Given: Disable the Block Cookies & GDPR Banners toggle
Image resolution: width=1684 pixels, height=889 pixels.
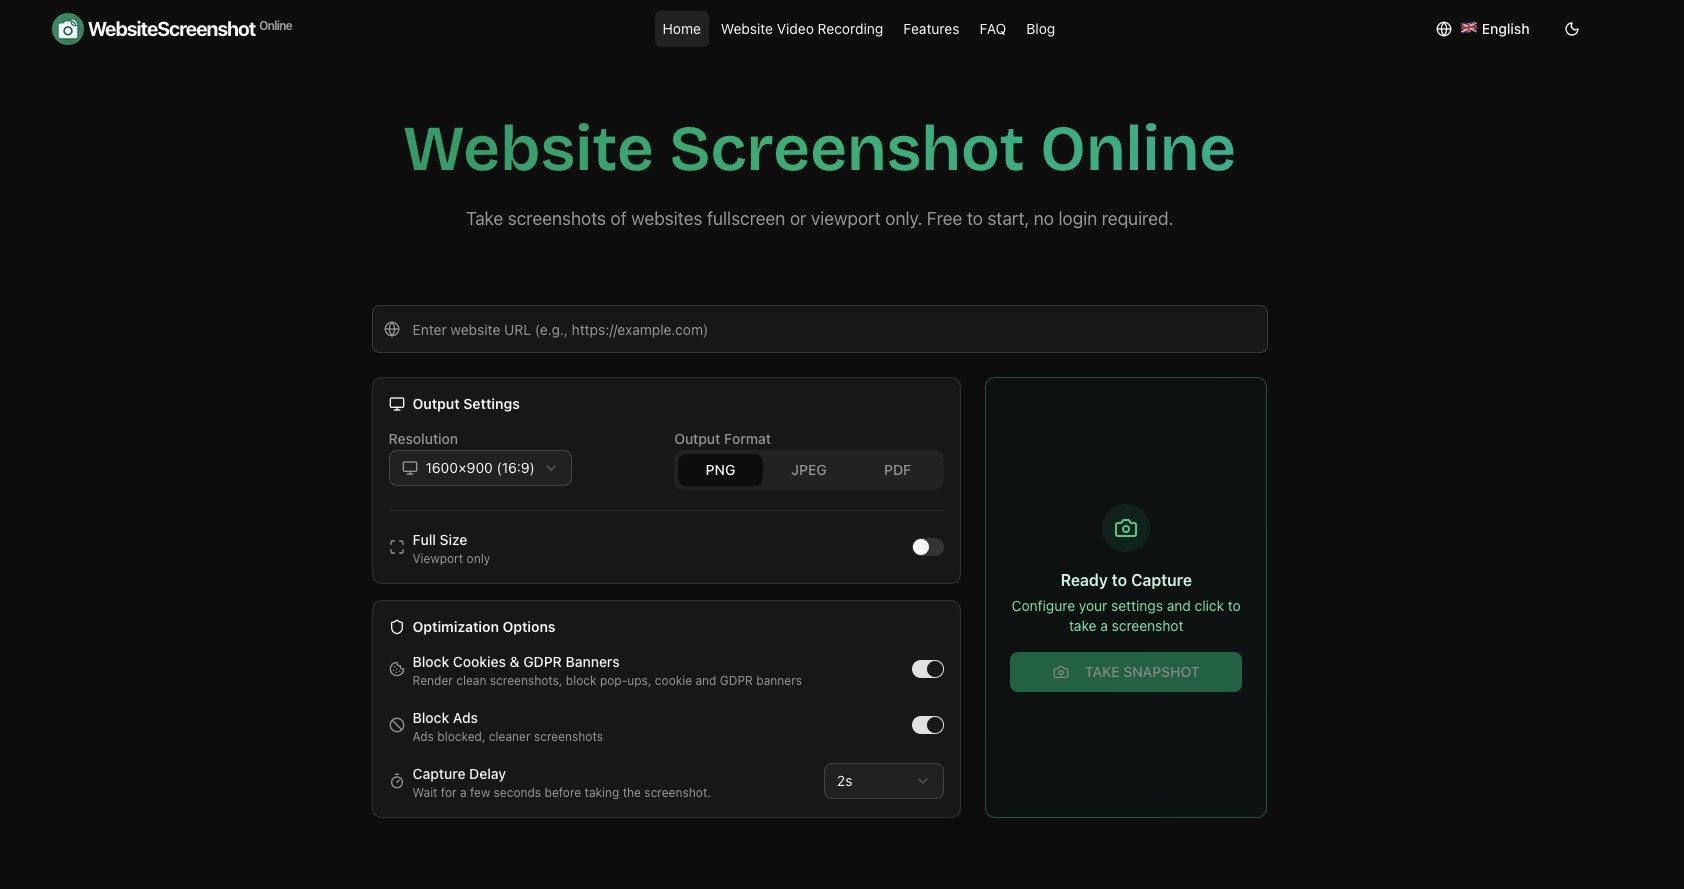Looking at the screenshot, I should pos(927,669).
